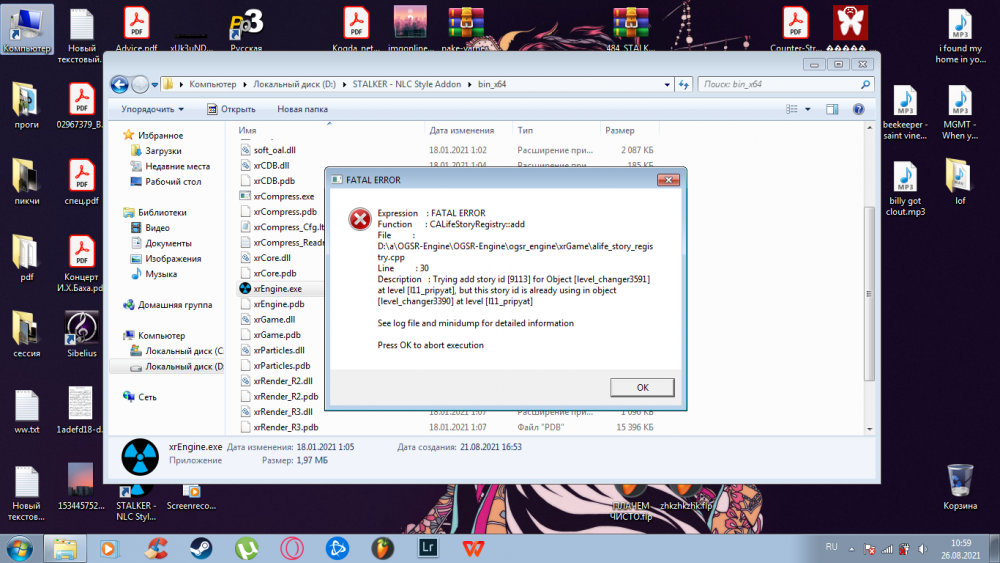
Task: Open Opera browser from taskbar
Action: point(292,548)
